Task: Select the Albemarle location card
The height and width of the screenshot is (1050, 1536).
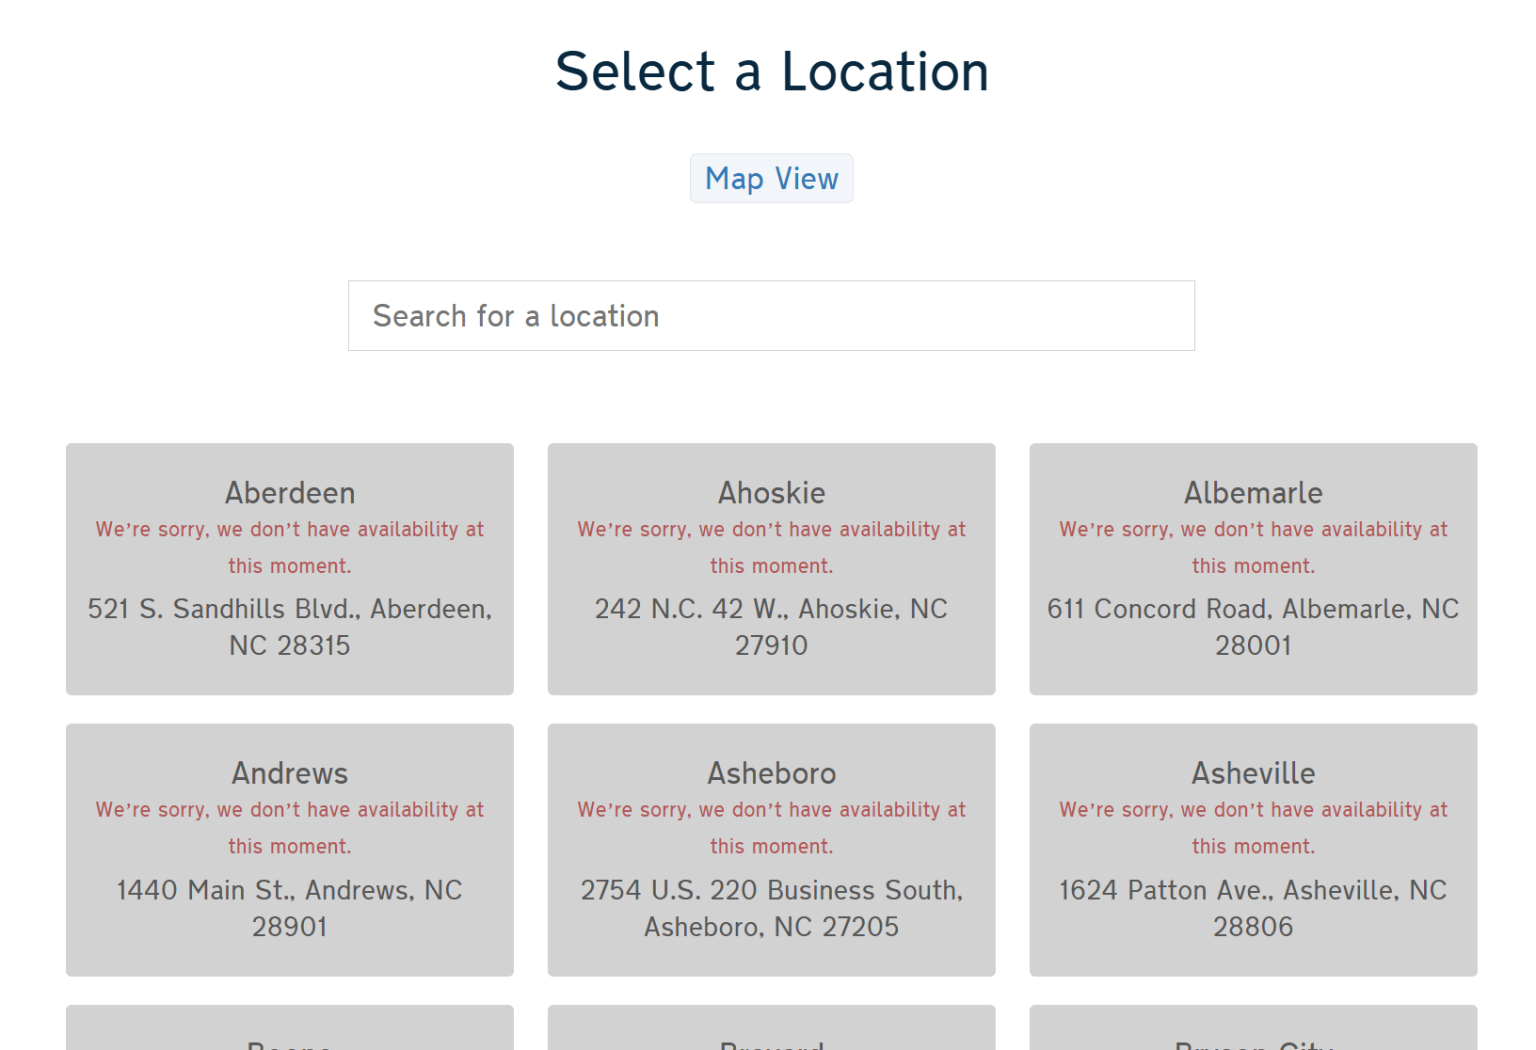Action: [x=1252, y=569]
